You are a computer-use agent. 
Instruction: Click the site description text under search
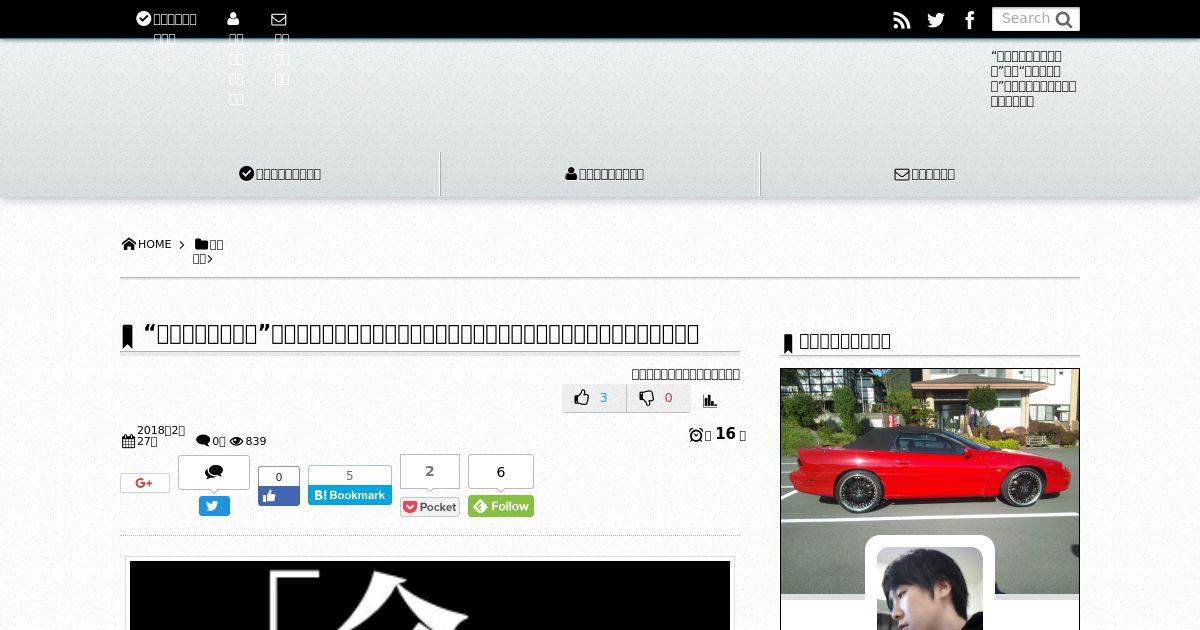click(x=1034, y=79)
